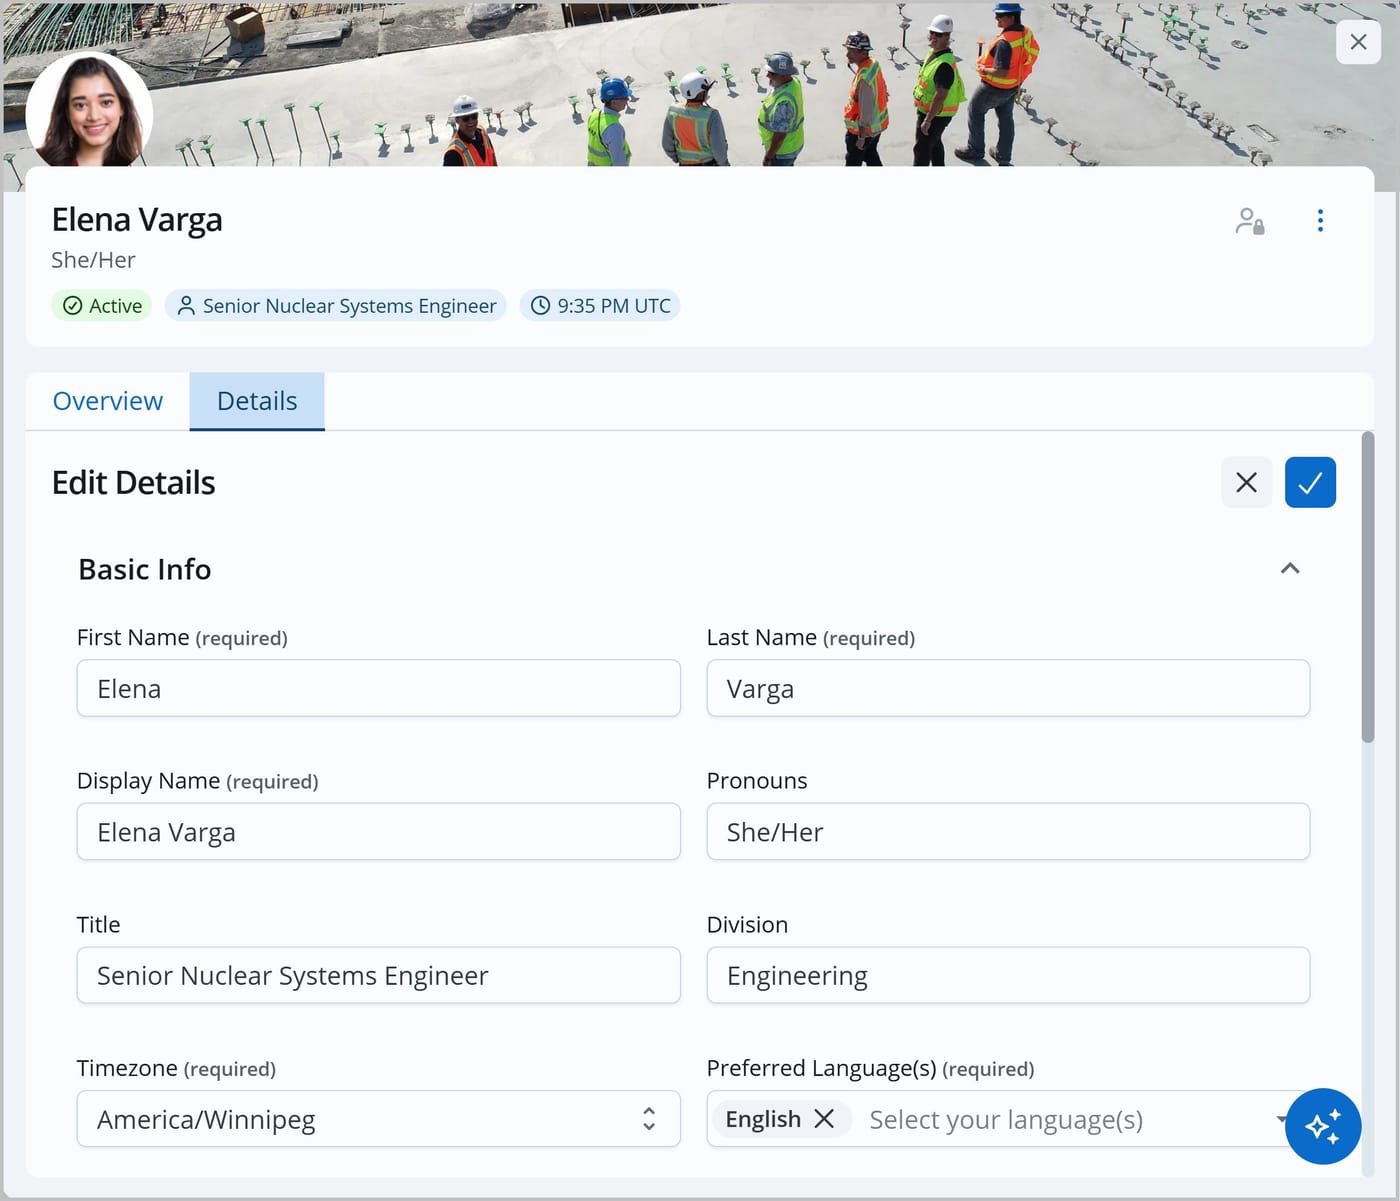The height and width of the screenshot is (1201, 1400).
Task: Edit the Last Name field
Action: [1008, 689]
